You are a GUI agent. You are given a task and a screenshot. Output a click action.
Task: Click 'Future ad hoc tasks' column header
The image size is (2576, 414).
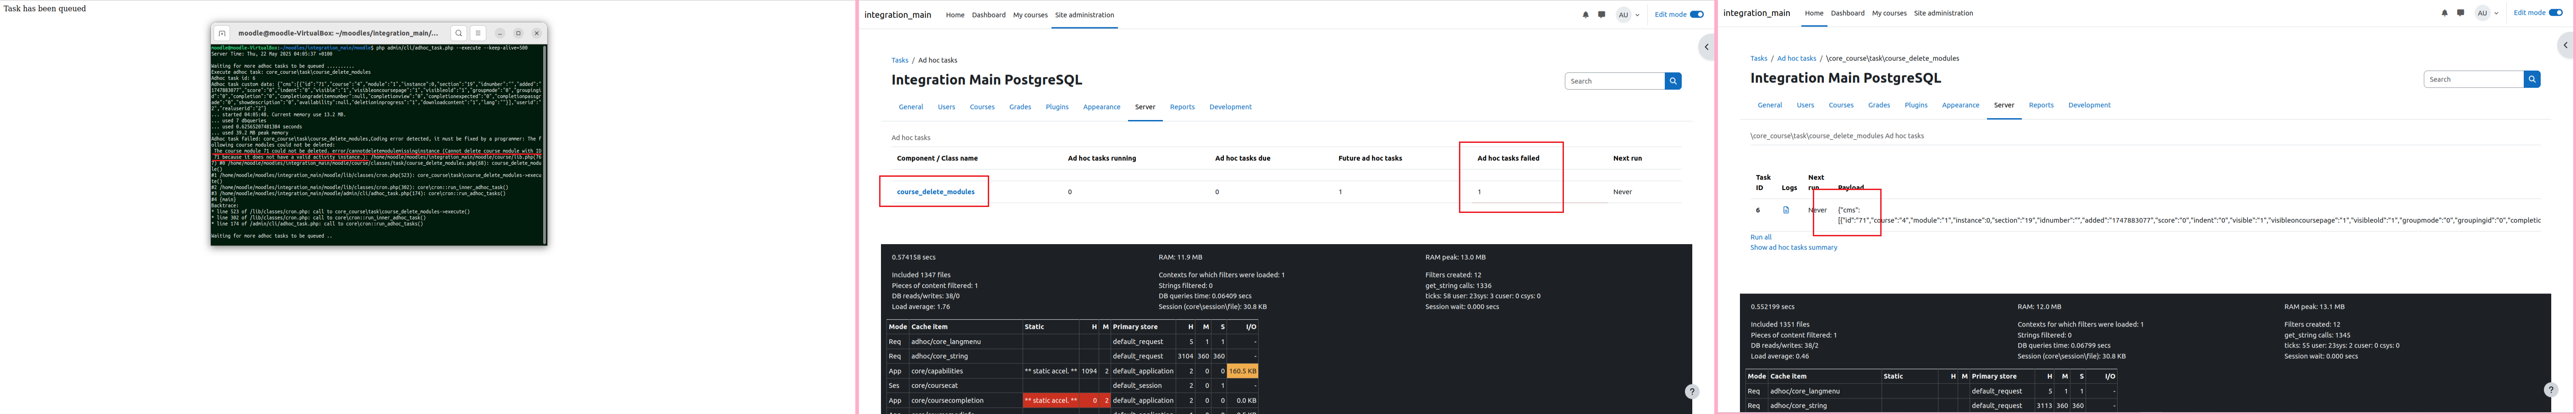[1370, 158]
